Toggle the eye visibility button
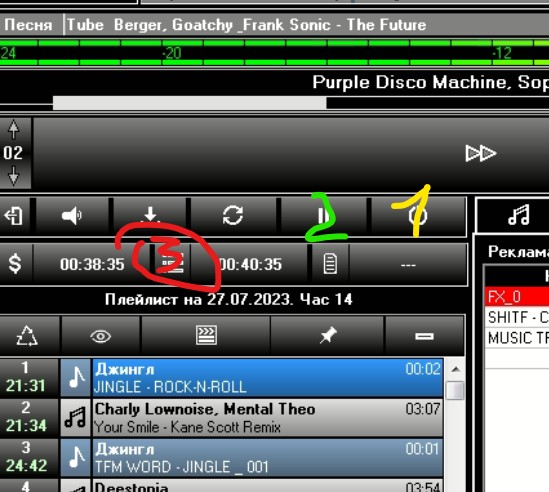 point(101,337)
